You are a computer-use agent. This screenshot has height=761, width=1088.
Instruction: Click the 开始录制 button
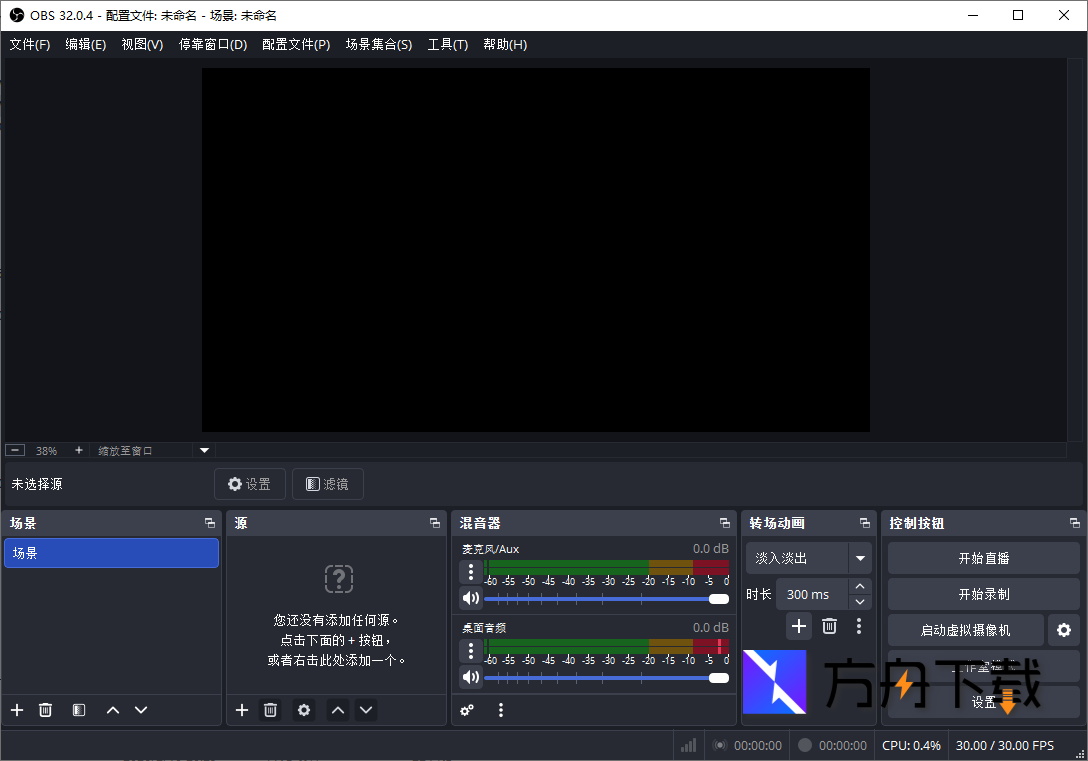pos(983,594)
